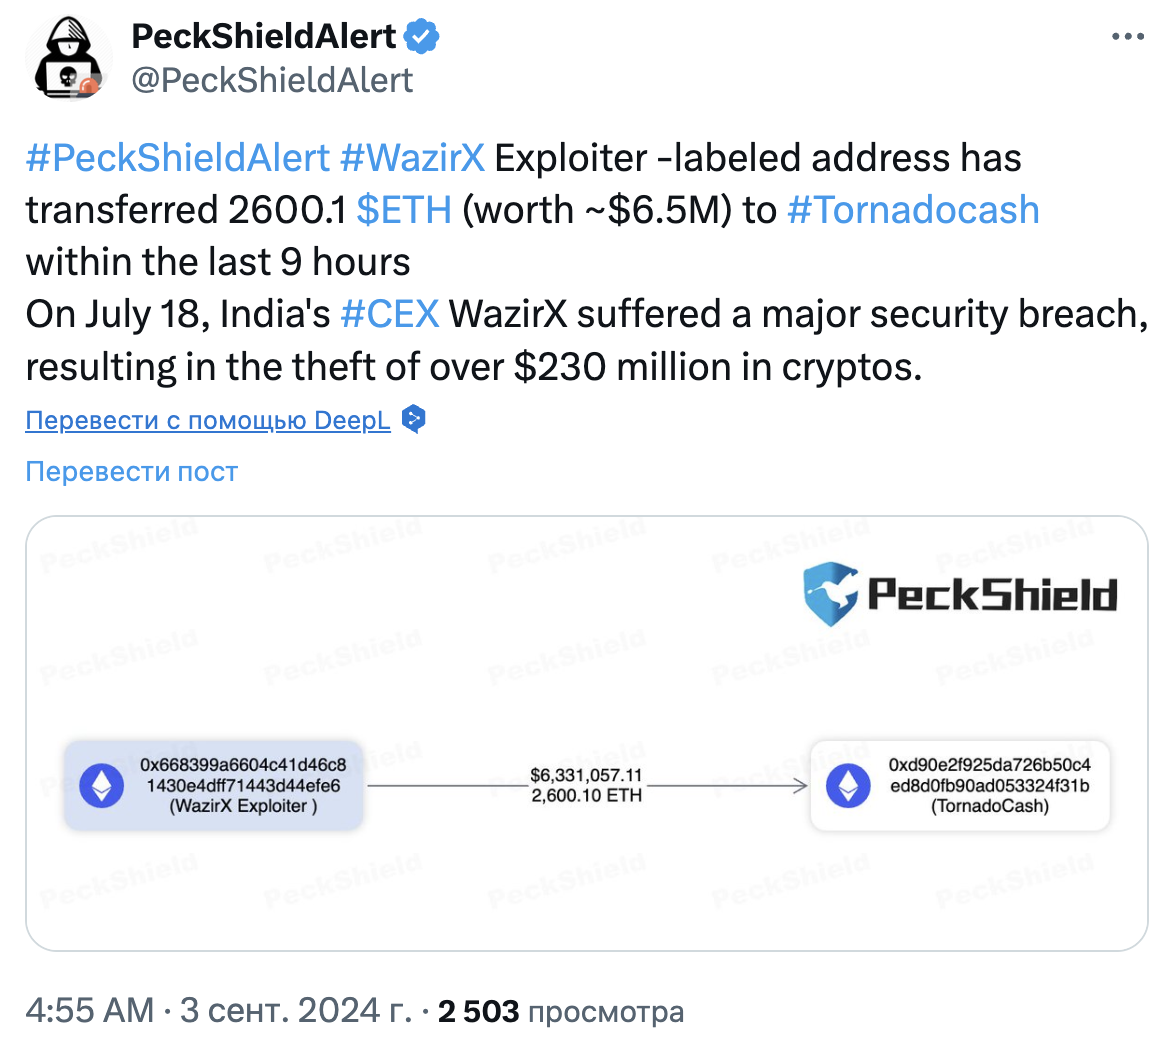The width and height of the screenshot is (1174, 1054).
Task: Open the PeckShieldAlert display name
Action: pos(264,37)
